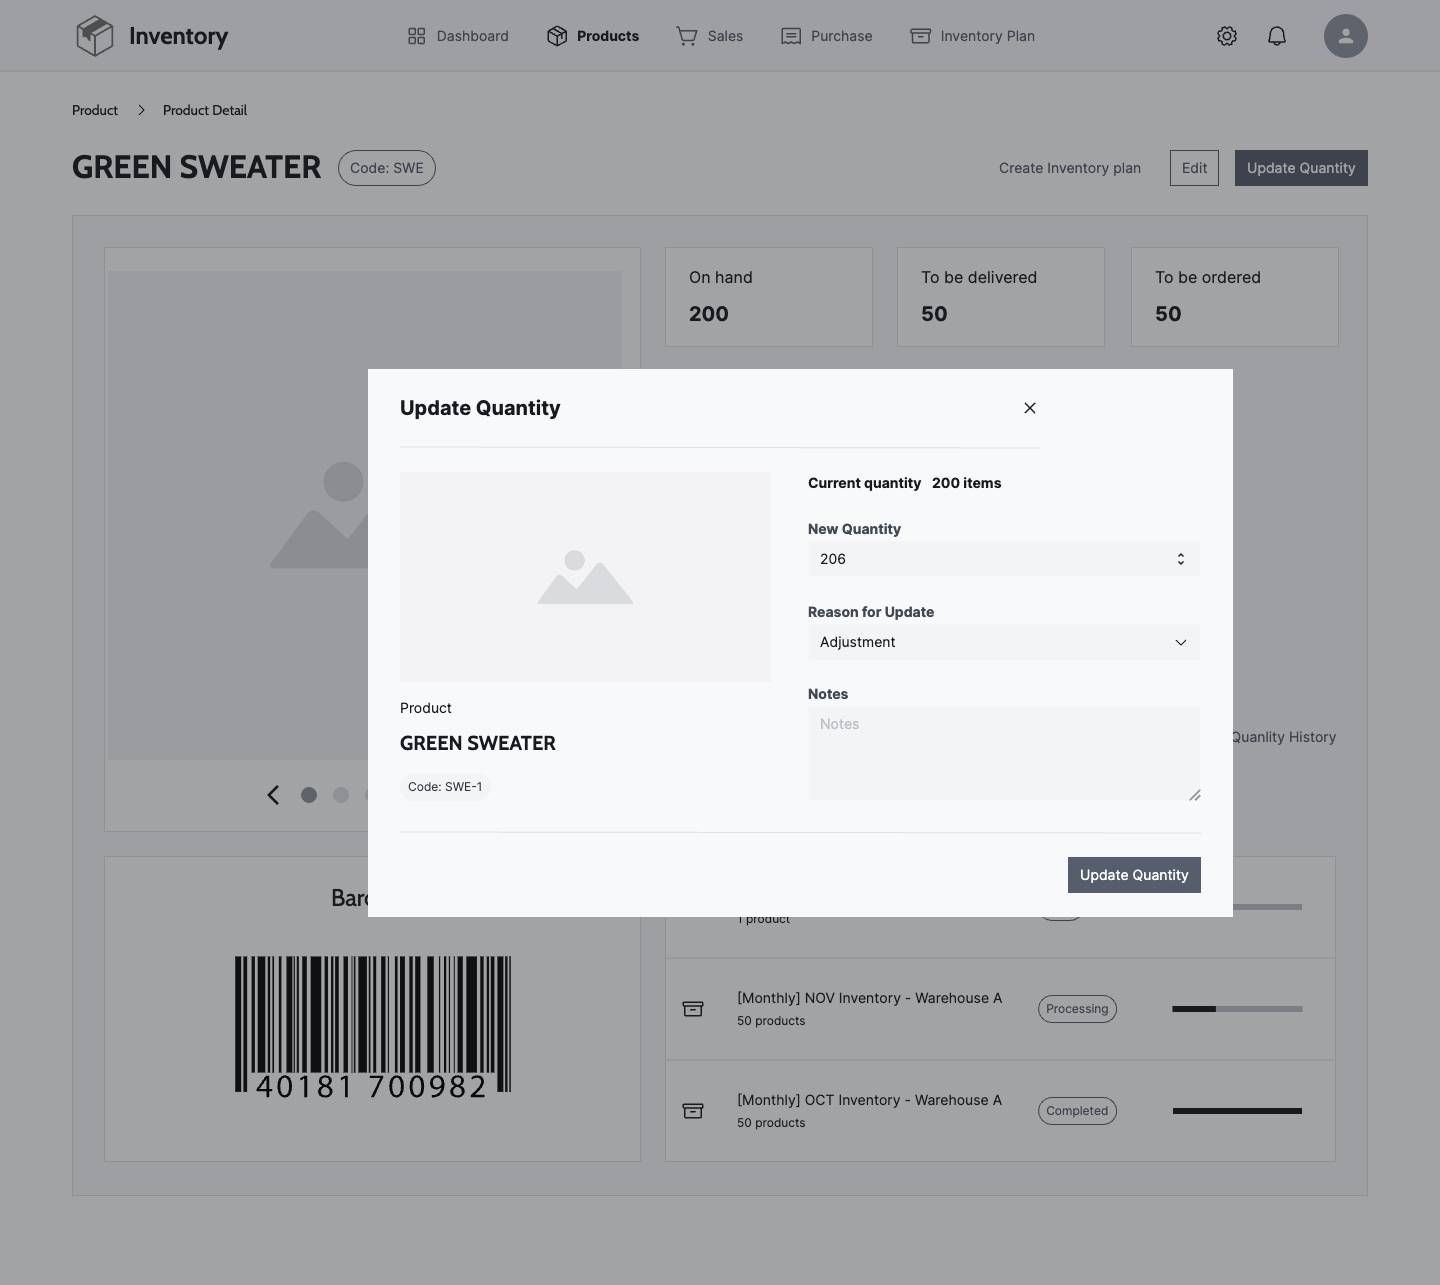This screenshot has height=1285, width=1440.
Task: Click the Product Detail breadcrumb
Action: pos(205,110)
